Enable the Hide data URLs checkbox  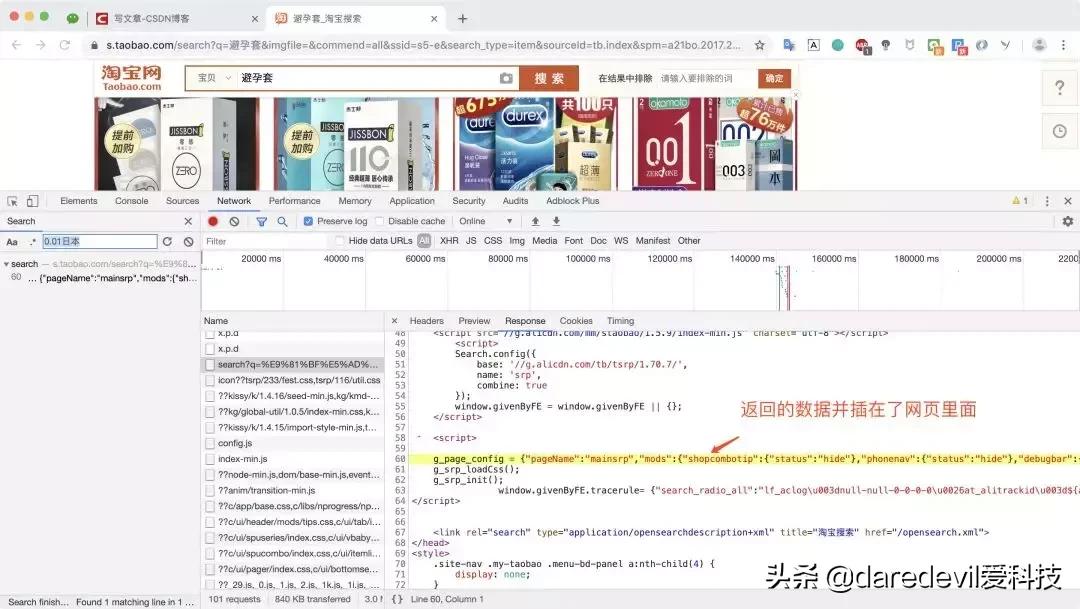pos(339,239)
